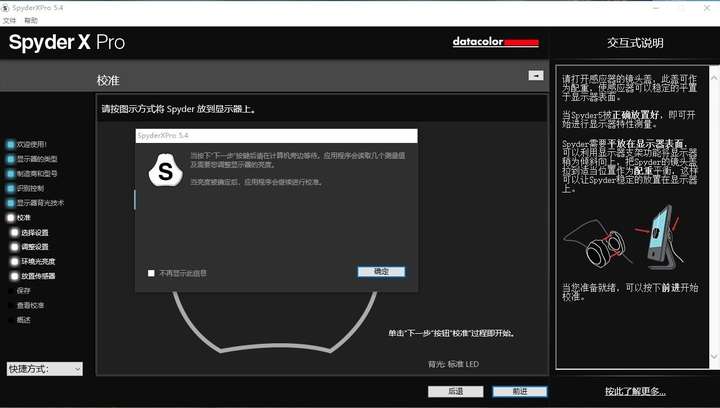The height and width of the screenshot is (408, 720).
Task: Click the 背光: 标准 LED text
Action: [453, 364]
